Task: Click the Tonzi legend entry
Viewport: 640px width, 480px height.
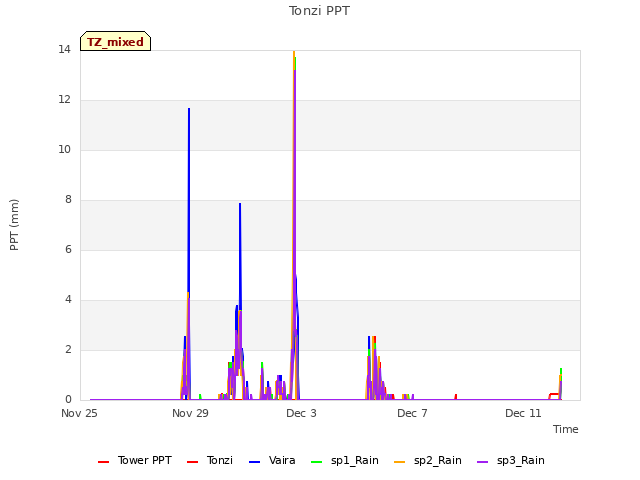Action: point(210,460)
